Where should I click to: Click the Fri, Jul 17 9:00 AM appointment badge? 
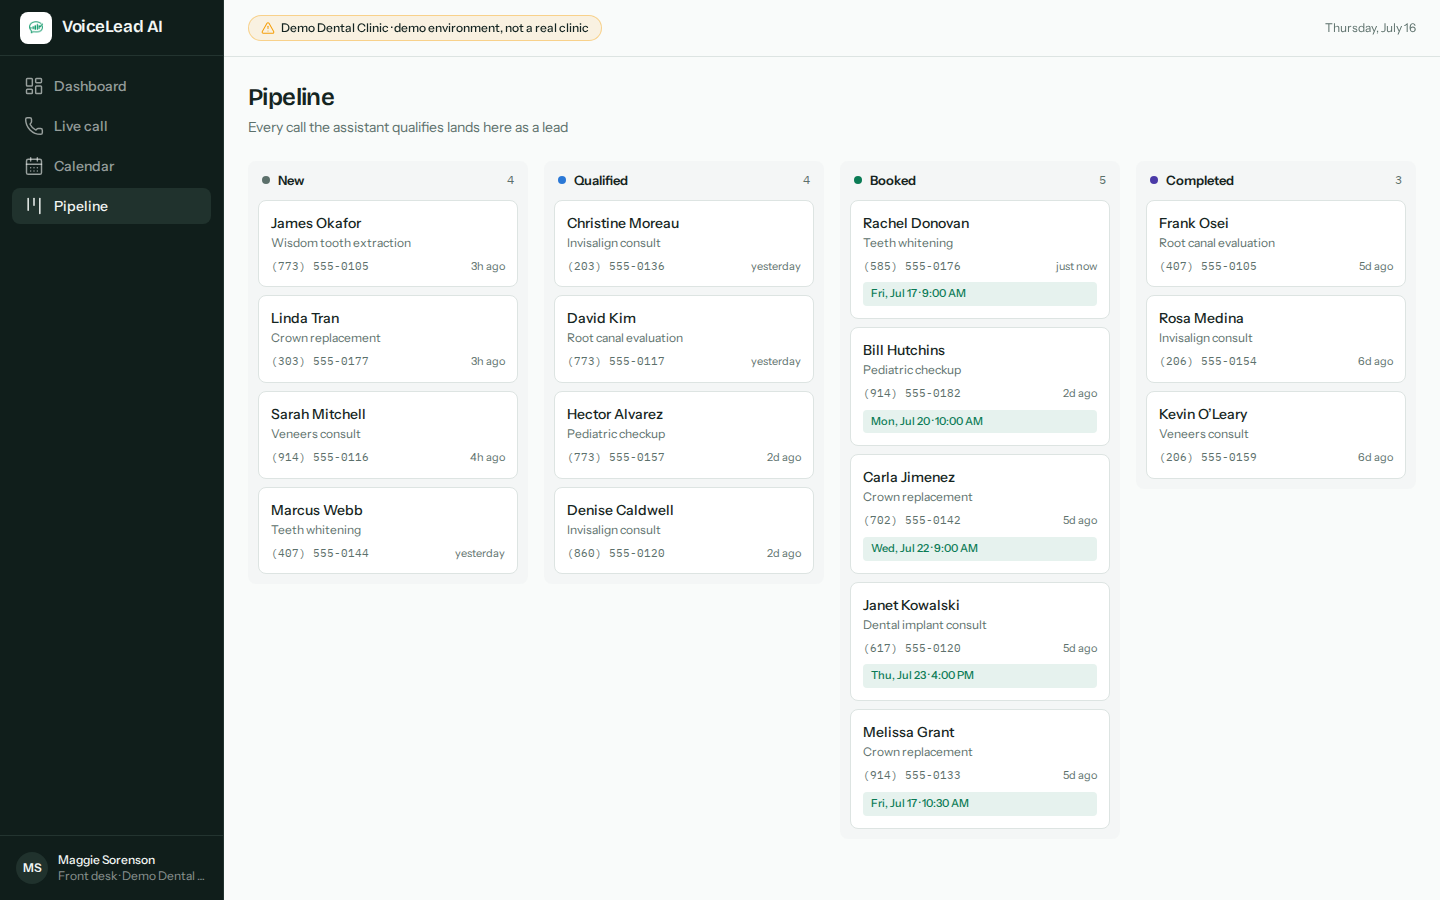click(x=980, y=294)
